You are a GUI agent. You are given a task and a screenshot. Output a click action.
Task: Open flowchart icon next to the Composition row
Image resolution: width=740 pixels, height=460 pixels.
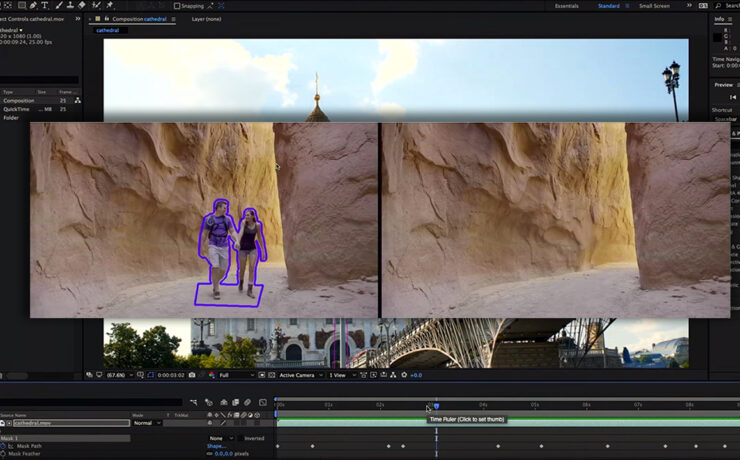pos(77,100)
